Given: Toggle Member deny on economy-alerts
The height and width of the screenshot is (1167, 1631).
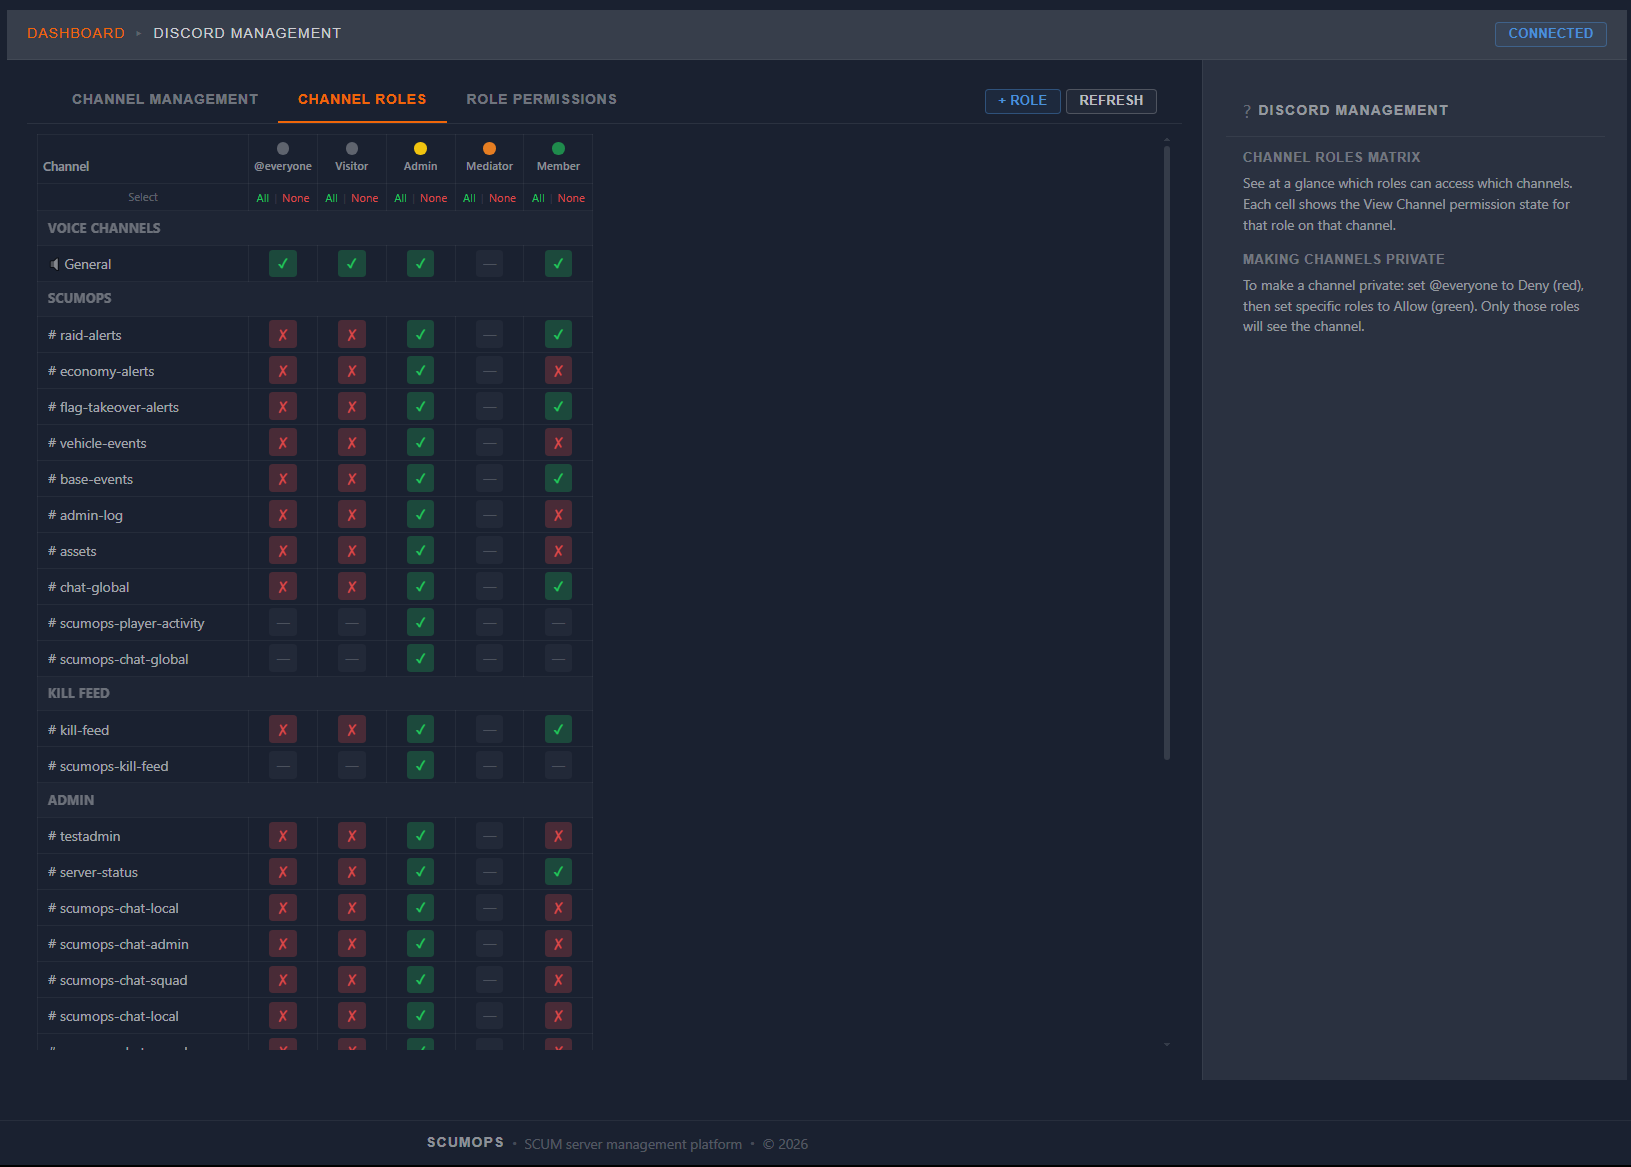Looking at the screenshot, I should point(558,371).
